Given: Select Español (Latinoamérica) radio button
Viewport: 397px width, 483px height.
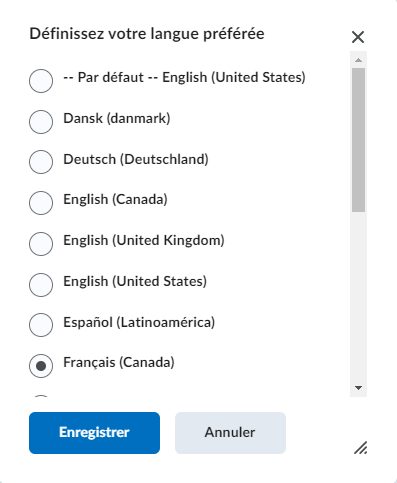Looking at the screenshot, I should 41,325.
